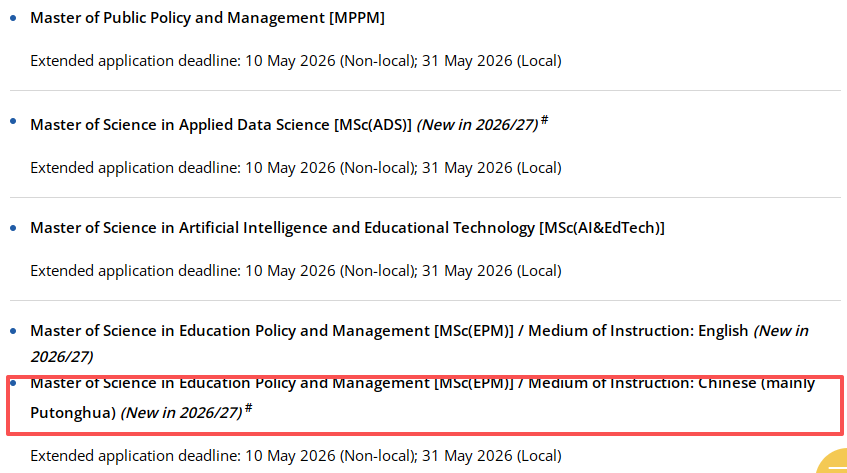Select MSc(EPM) with English medium of instruction
This screenshot has width=847, height=473.
click(388, 331)
